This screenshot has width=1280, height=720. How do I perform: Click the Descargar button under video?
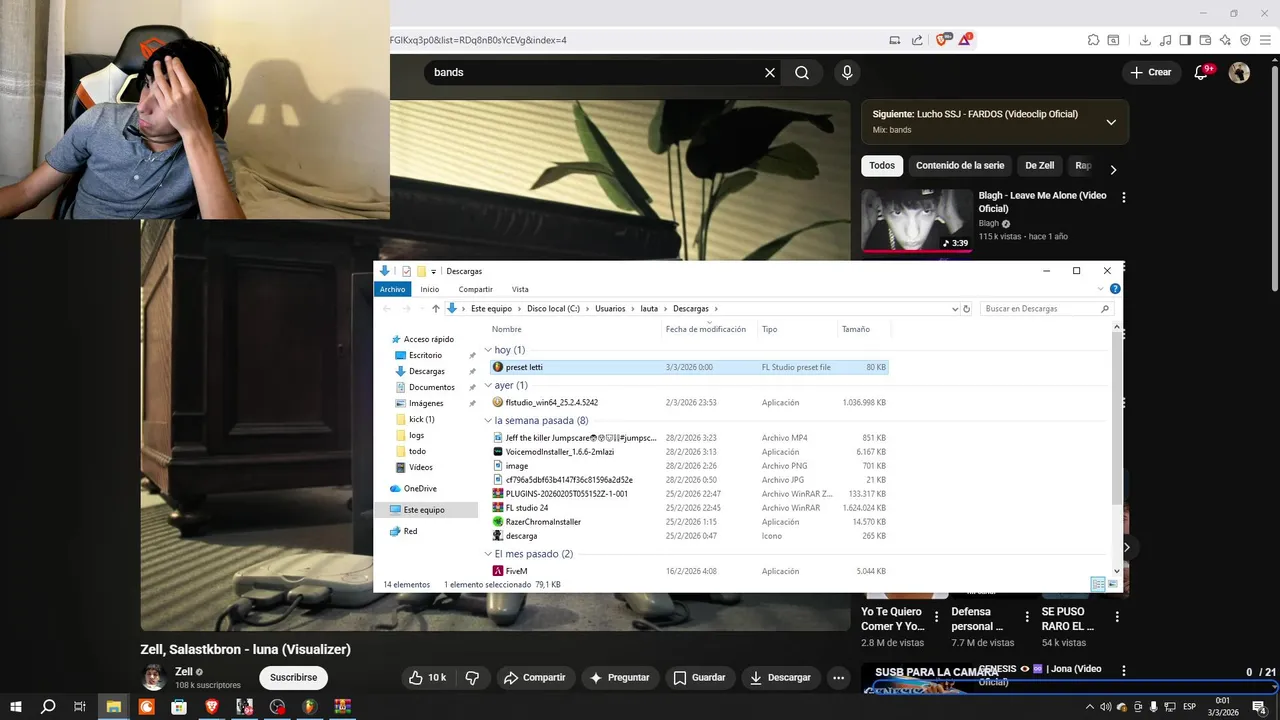coord(781,677)
